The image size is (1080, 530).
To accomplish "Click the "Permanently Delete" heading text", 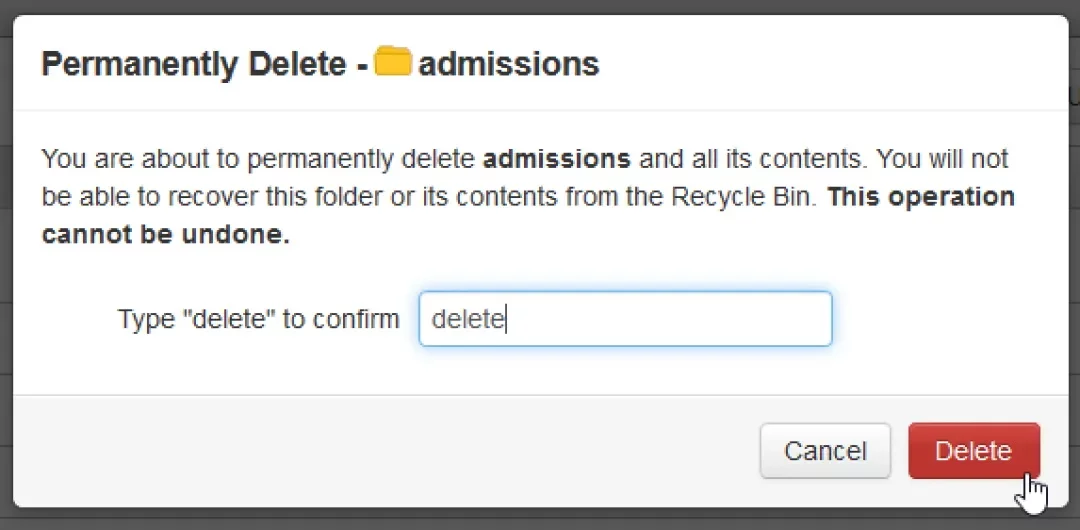I will pos(193,65).
